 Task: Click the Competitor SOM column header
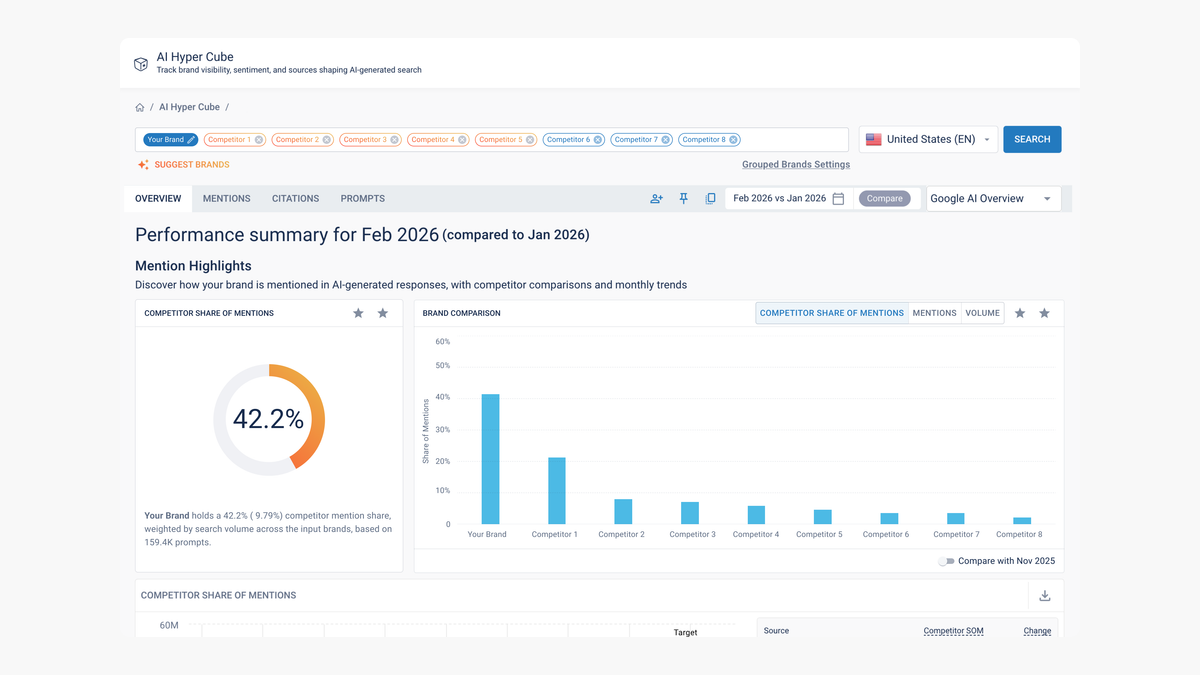click(952, 631)
